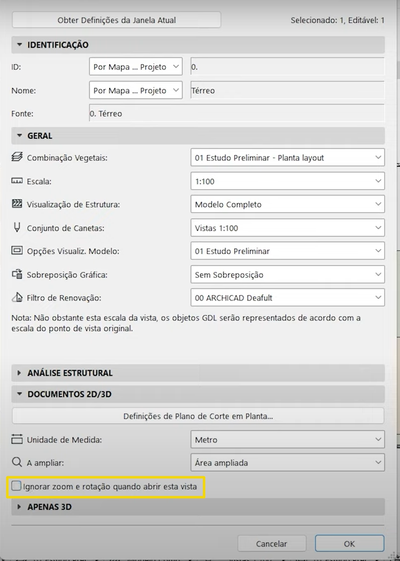Viewport: 400px width, 561px height.
Task: Click the Sobreposição Gráfica icon
Action: [x=17, y=274]
